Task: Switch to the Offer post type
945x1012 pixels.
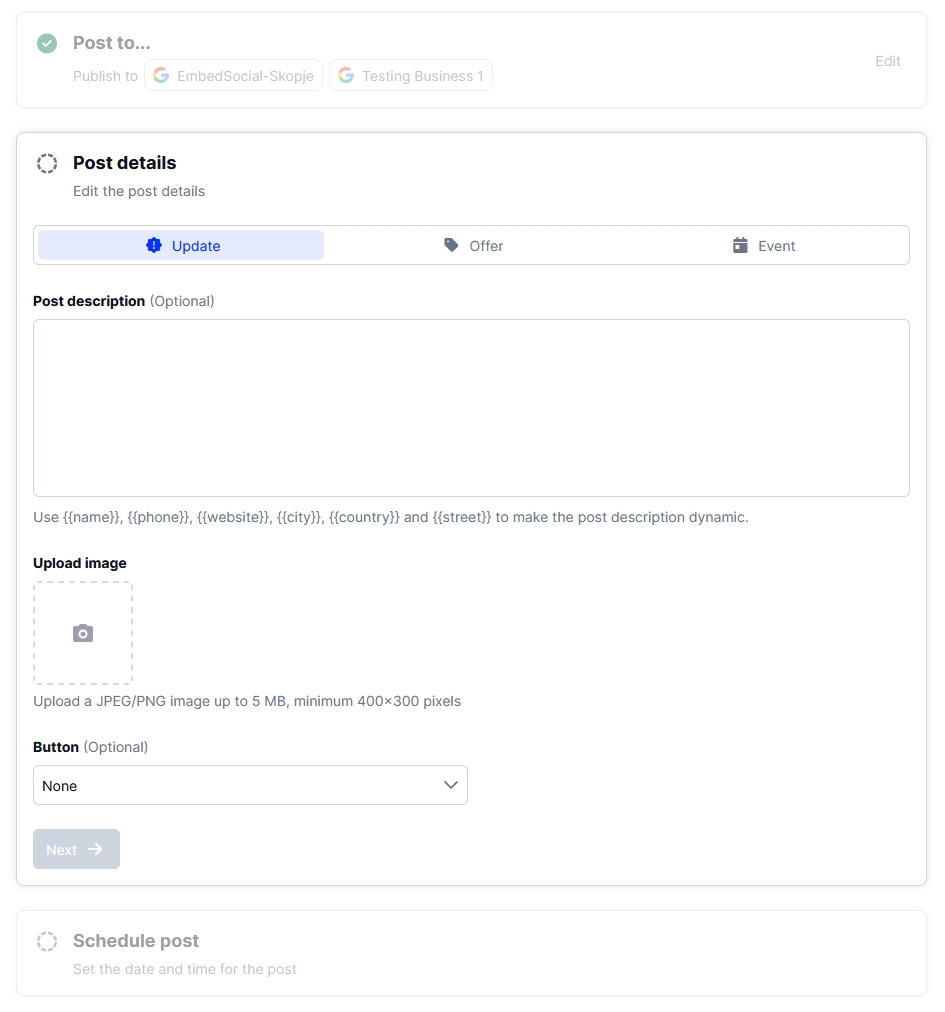Action: coord(473,245)
